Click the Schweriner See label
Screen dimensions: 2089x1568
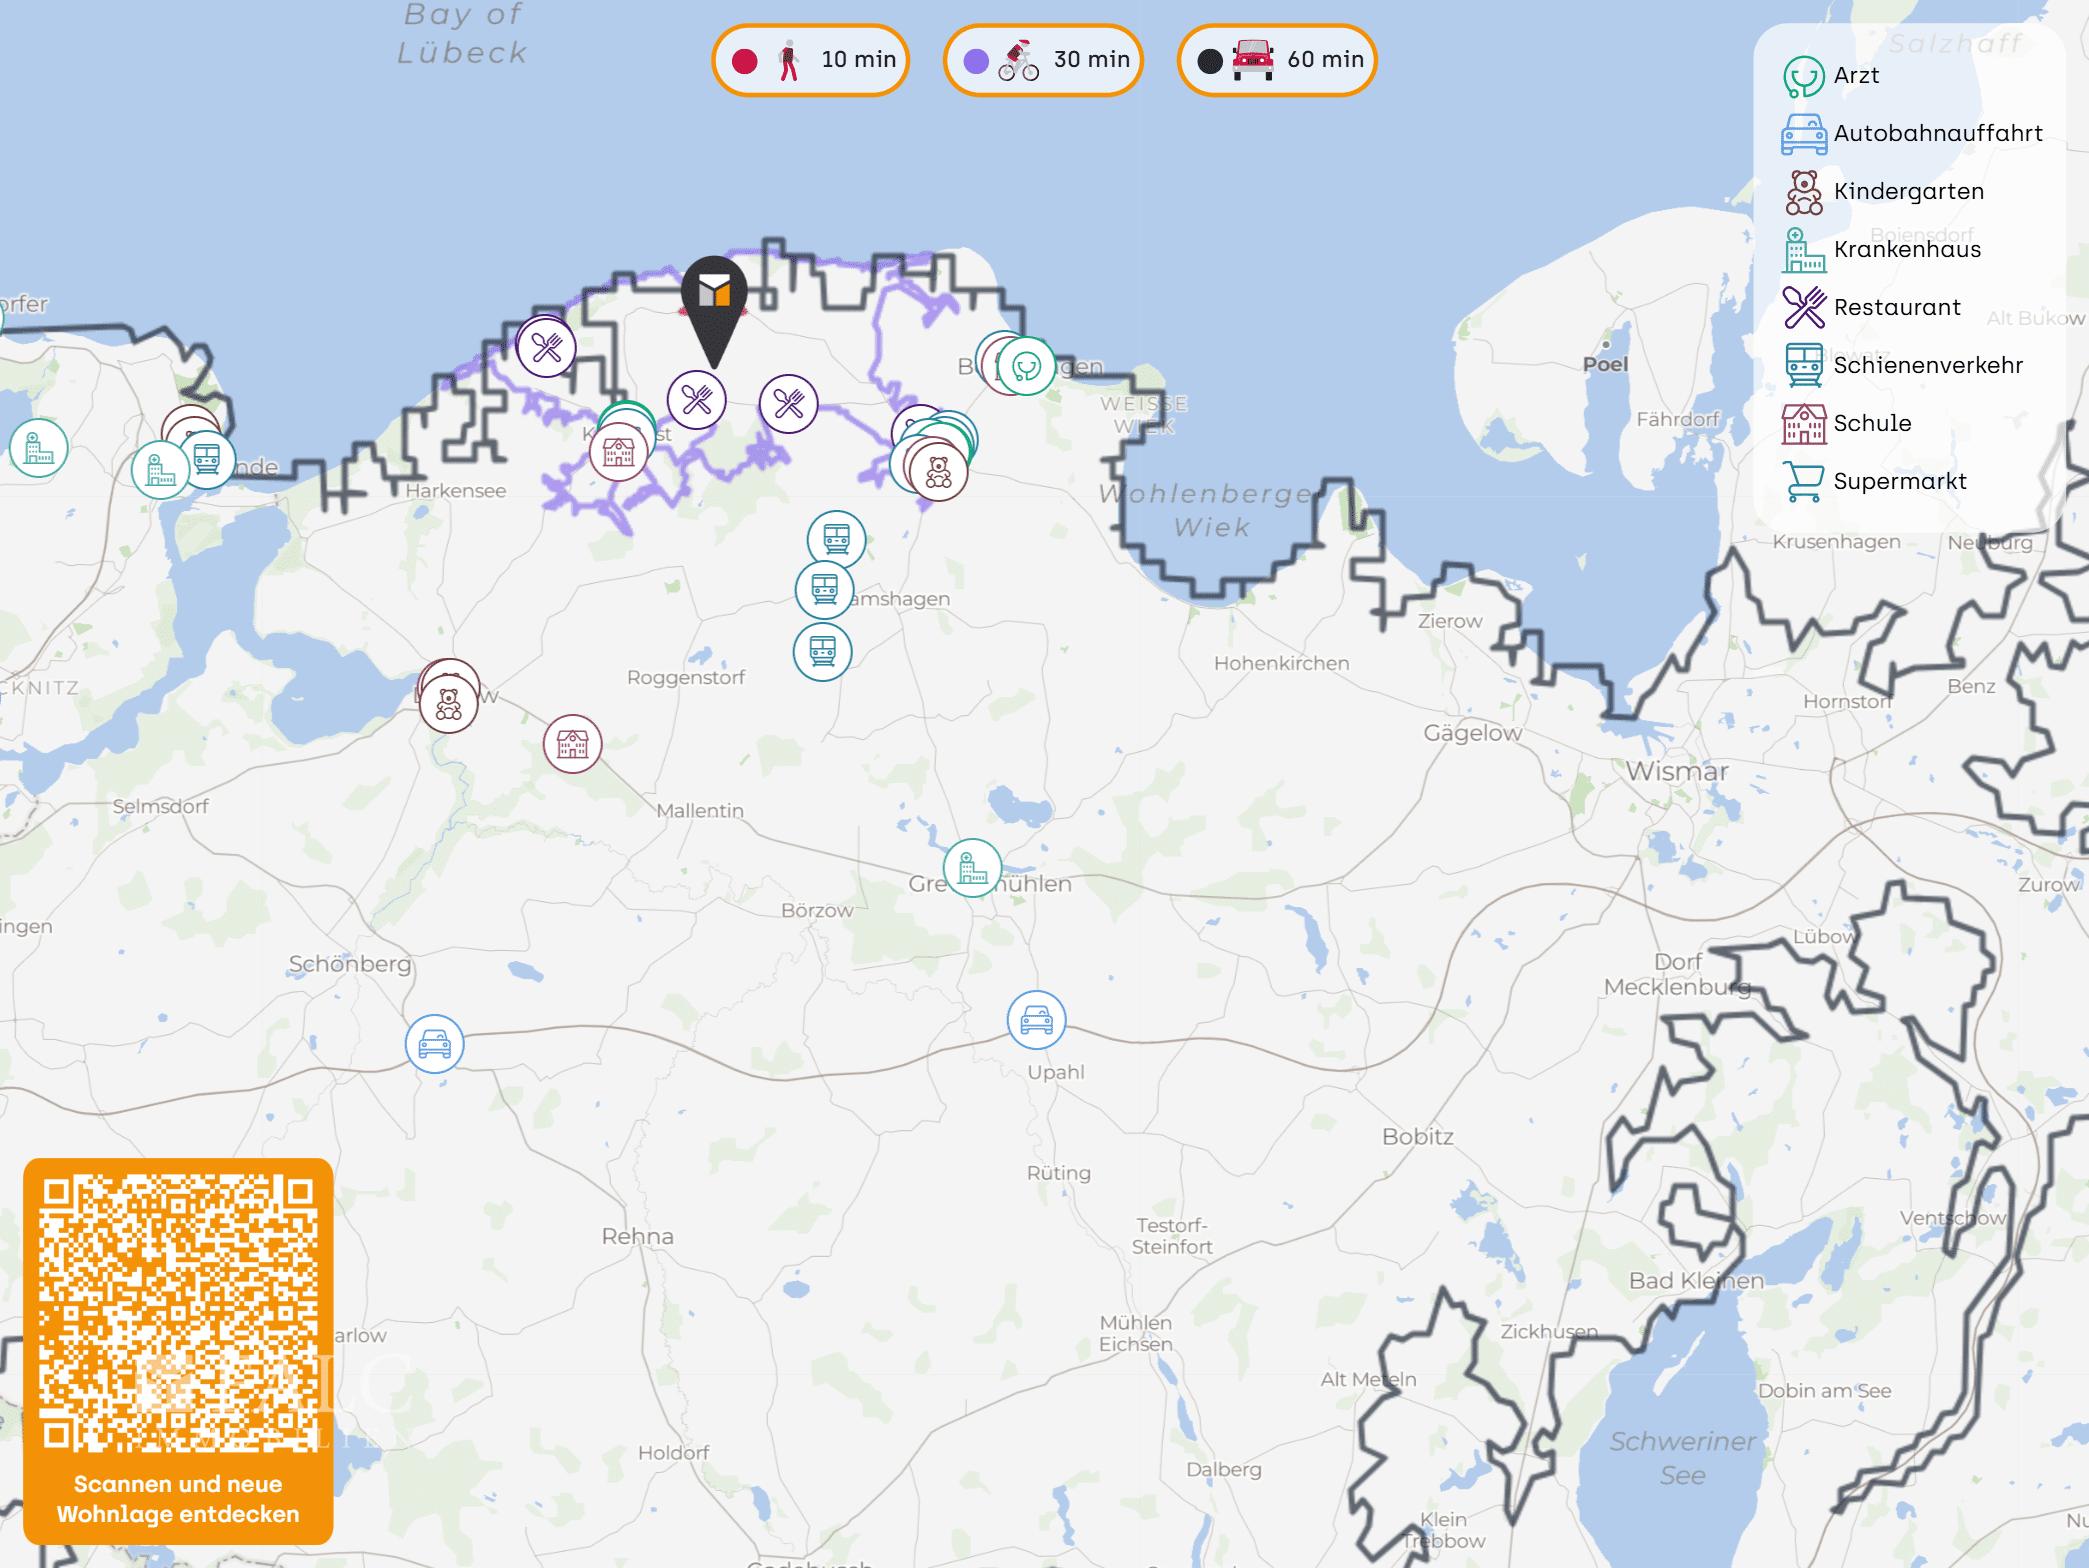click(x=1683, y=1458)
